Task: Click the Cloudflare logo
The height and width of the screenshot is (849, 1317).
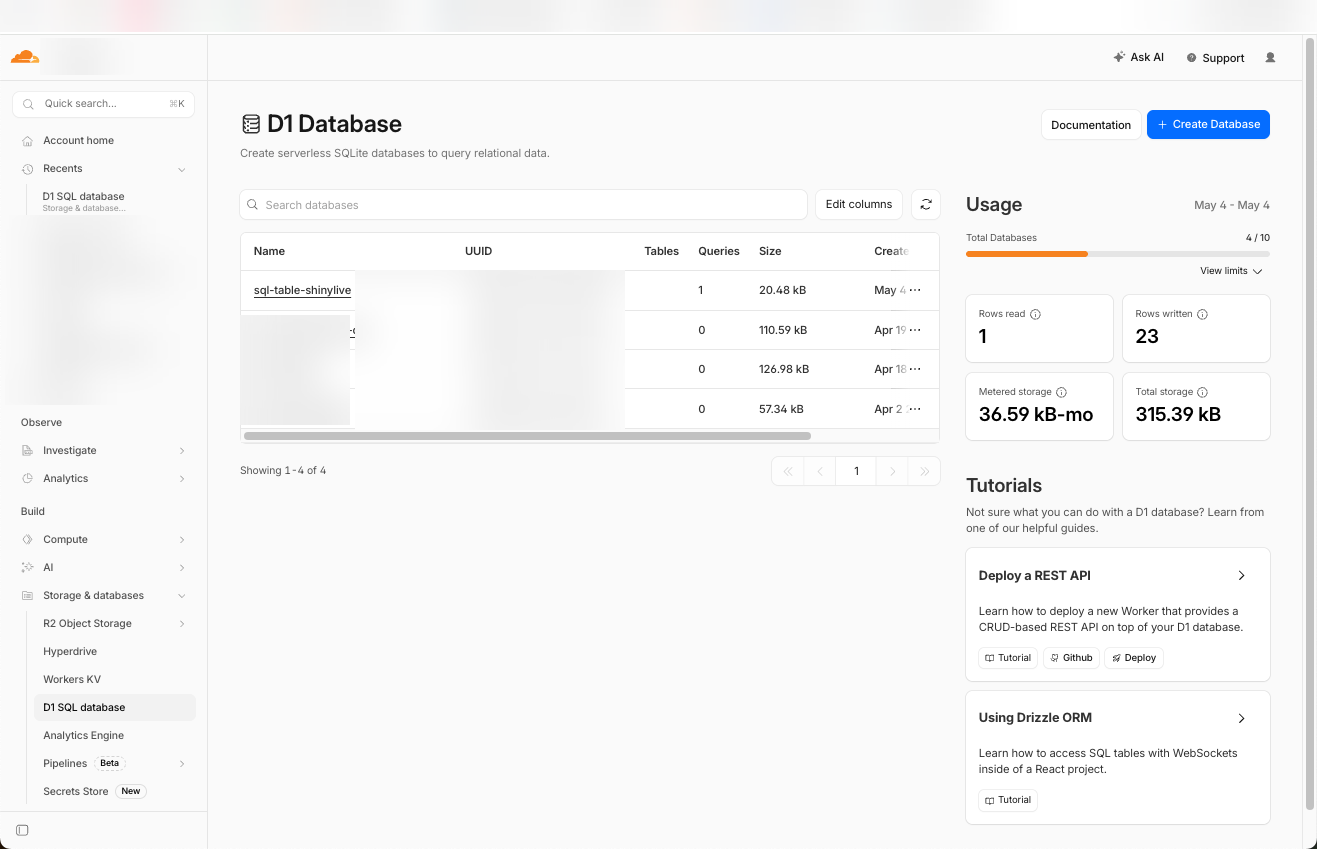Action: coord(25,57)
